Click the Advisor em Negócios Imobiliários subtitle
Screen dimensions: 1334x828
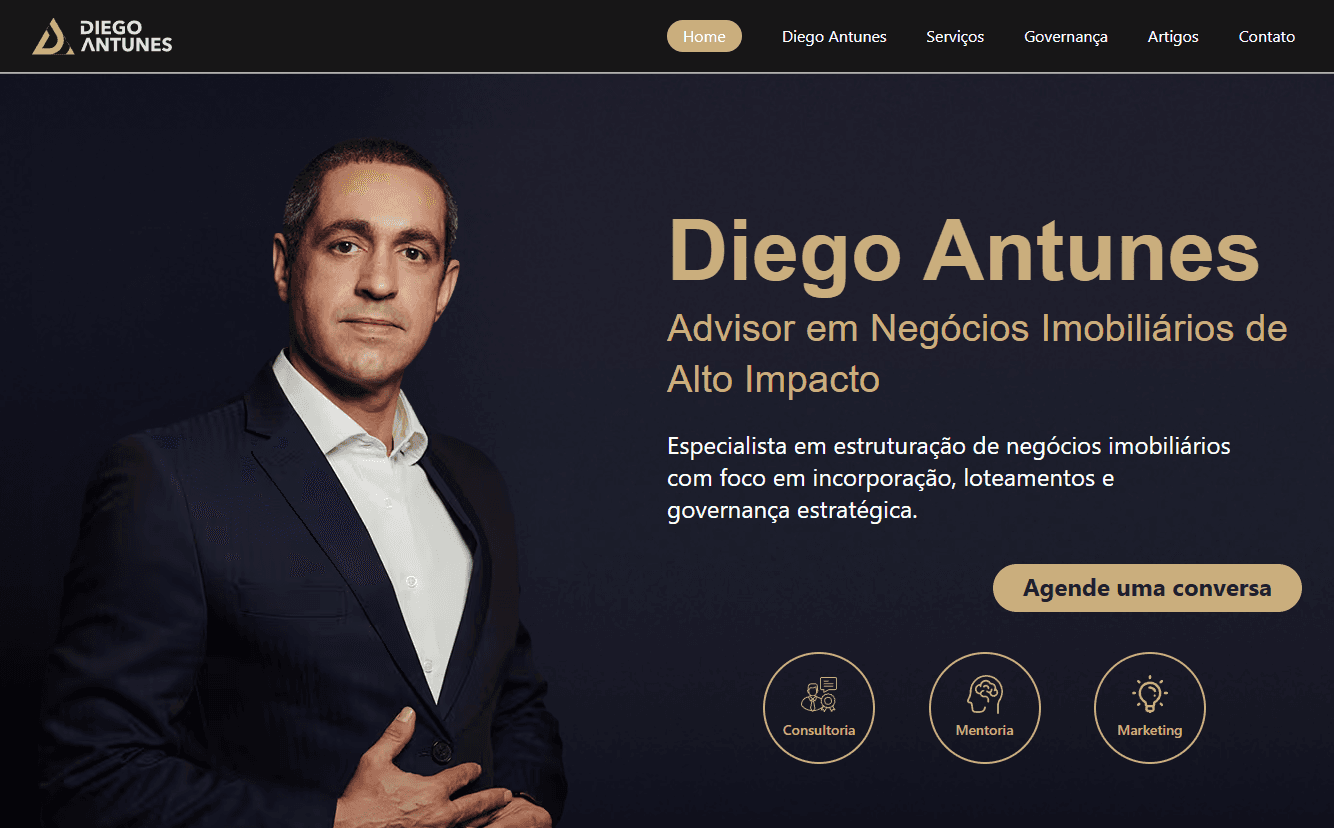977,353
